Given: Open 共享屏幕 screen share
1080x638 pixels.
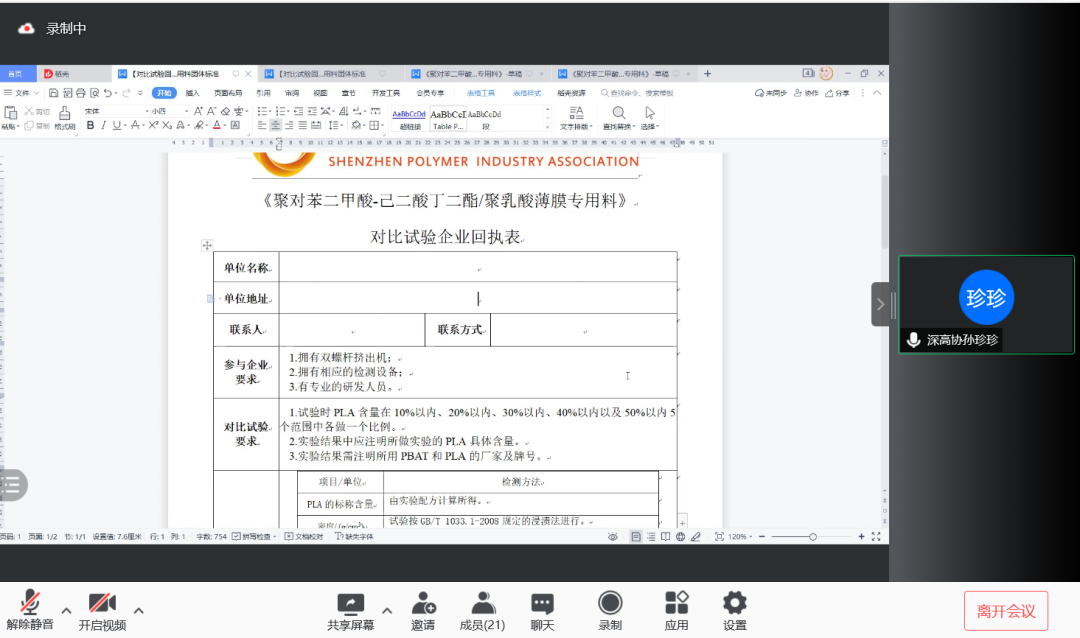Looking at the screenshot, I should [351, 610].
